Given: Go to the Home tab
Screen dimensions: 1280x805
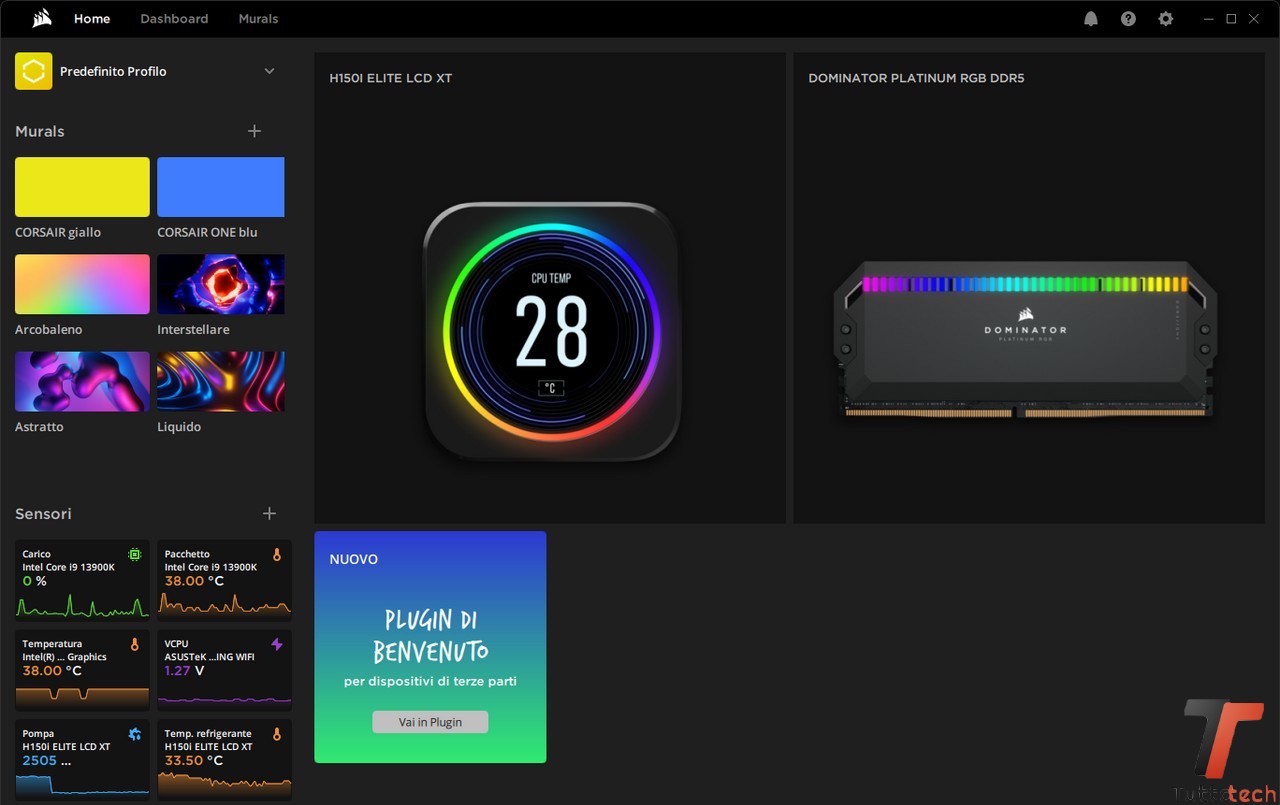Looking at the screenshot, I should [x=92, y=19].
